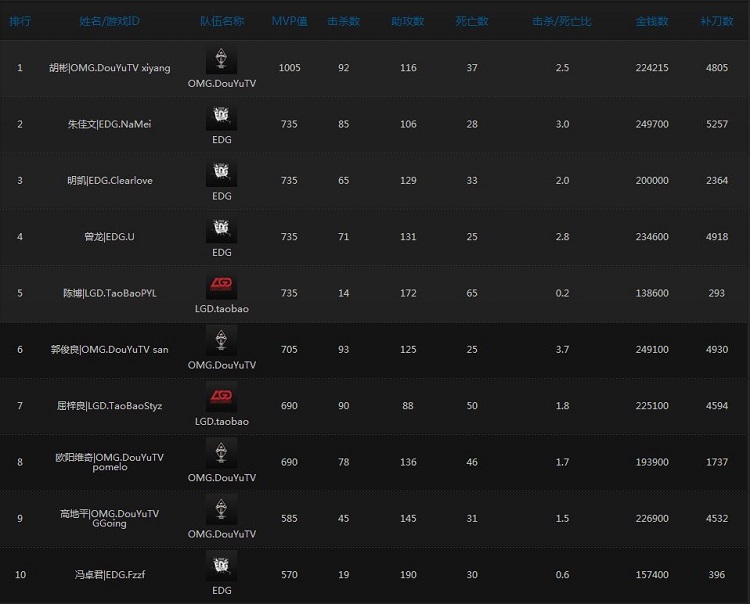Open player 曾龙|EDG.U's profile link
Screen dimensions: 750x604
pos(109,237)
